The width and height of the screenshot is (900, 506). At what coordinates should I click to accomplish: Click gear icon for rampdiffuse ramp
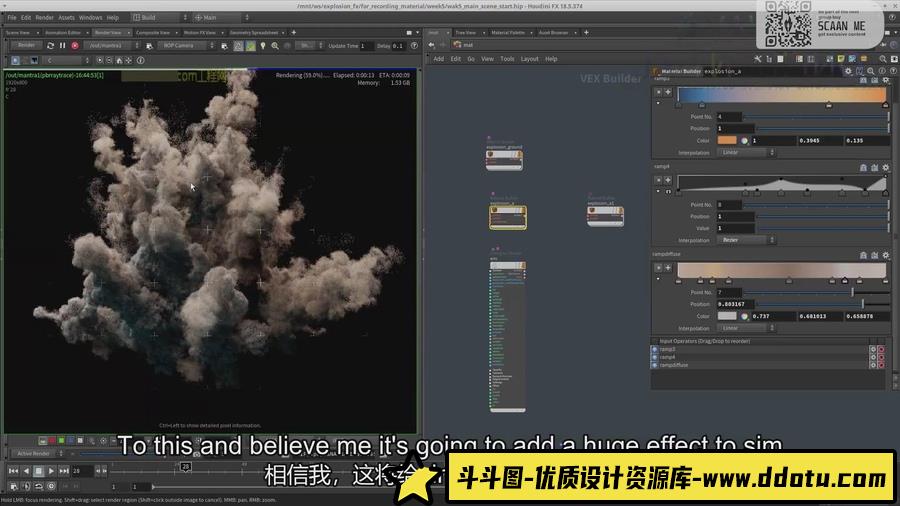886,255
